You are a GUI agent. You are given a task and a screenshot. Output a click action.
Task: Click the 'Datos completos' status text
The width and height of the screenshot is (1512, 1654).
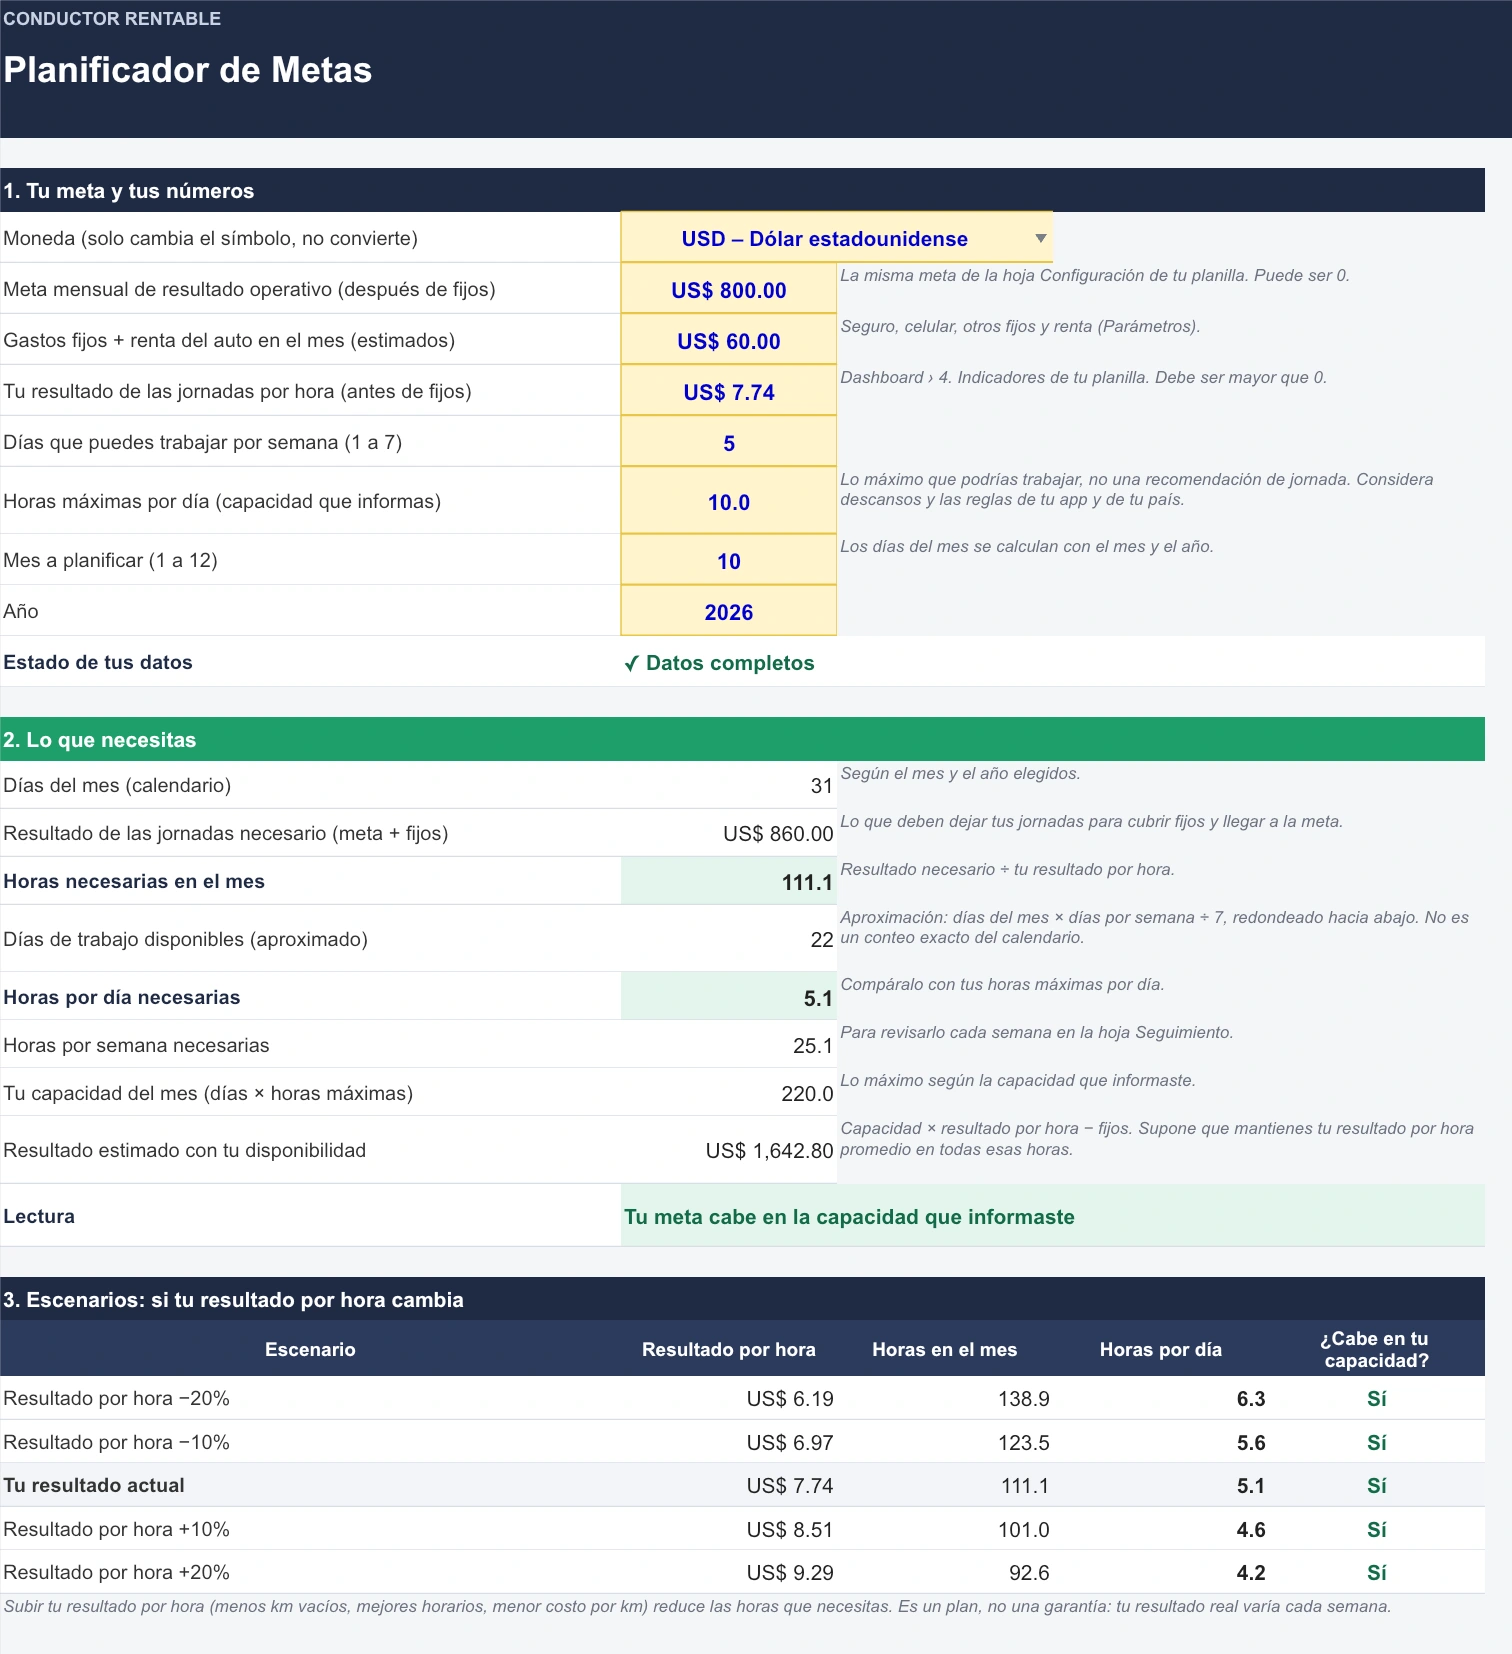(719, 663)
